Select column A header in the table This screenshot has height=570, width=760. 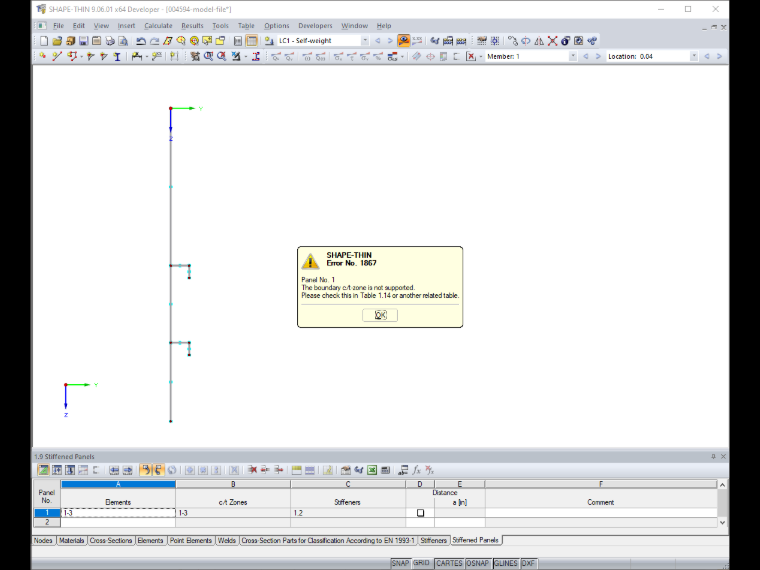point(118,484)
